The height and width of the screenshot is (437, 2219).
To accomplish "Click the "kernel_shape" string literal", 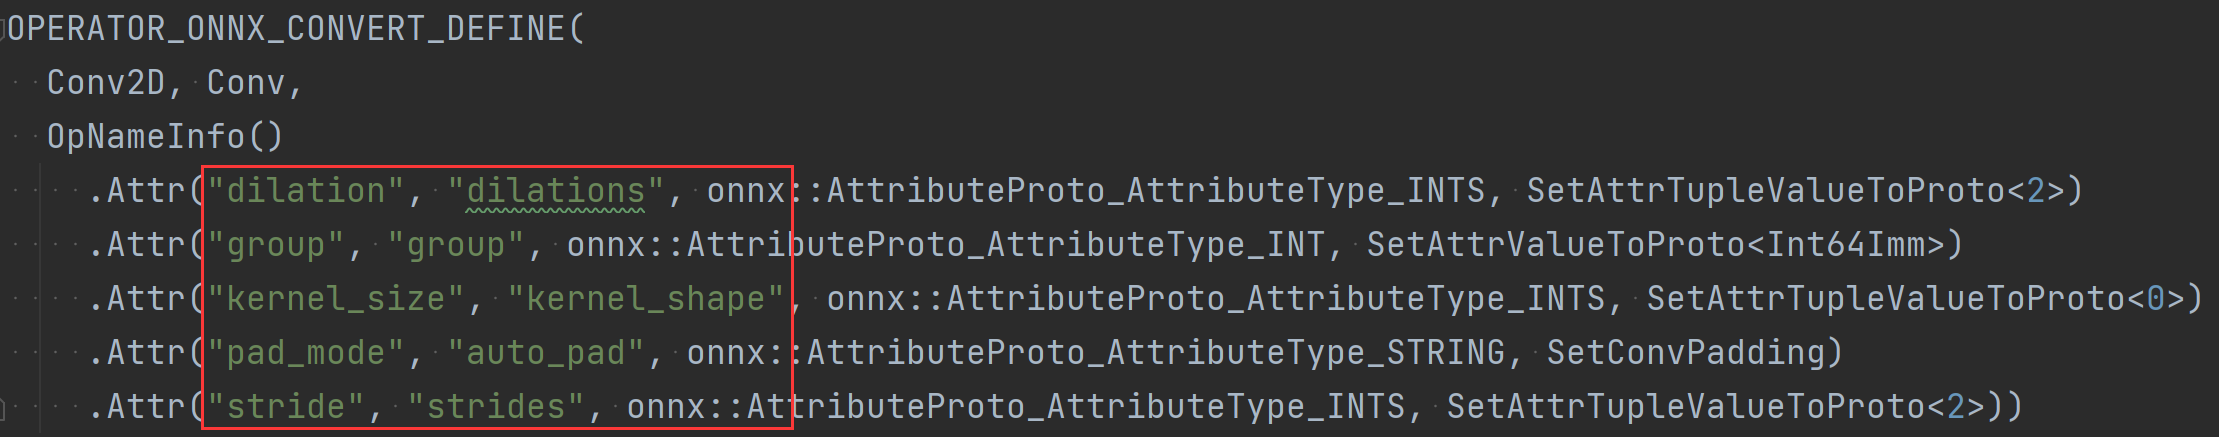I will click(x=645, y=299).
